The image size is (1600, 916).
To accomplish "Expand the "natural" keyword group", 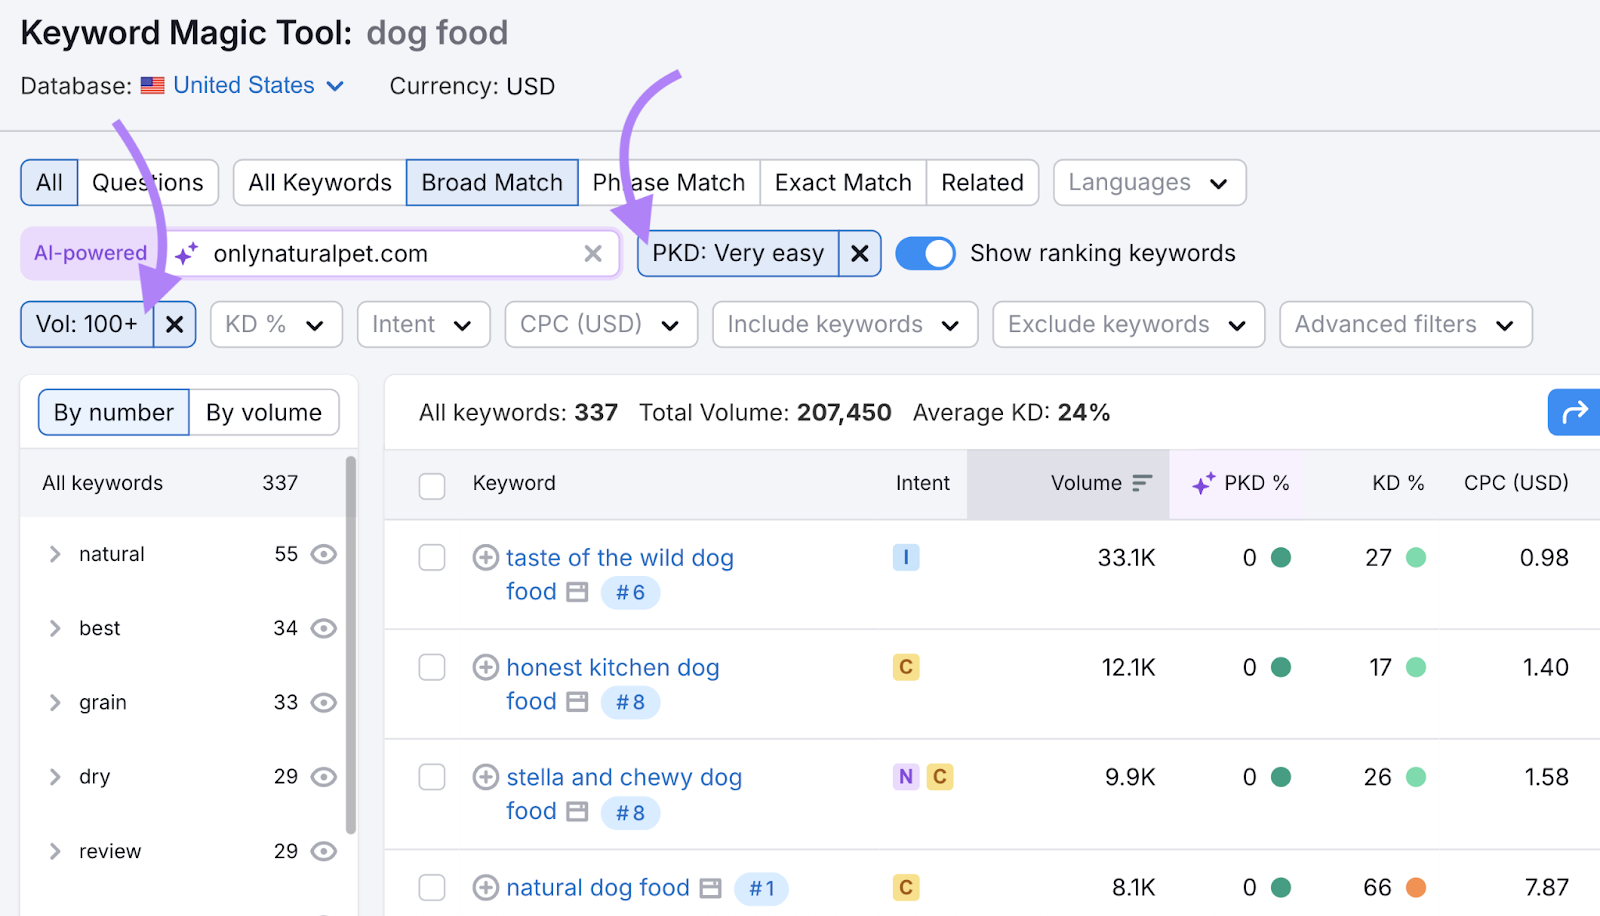I will click(x=55, y=554).
